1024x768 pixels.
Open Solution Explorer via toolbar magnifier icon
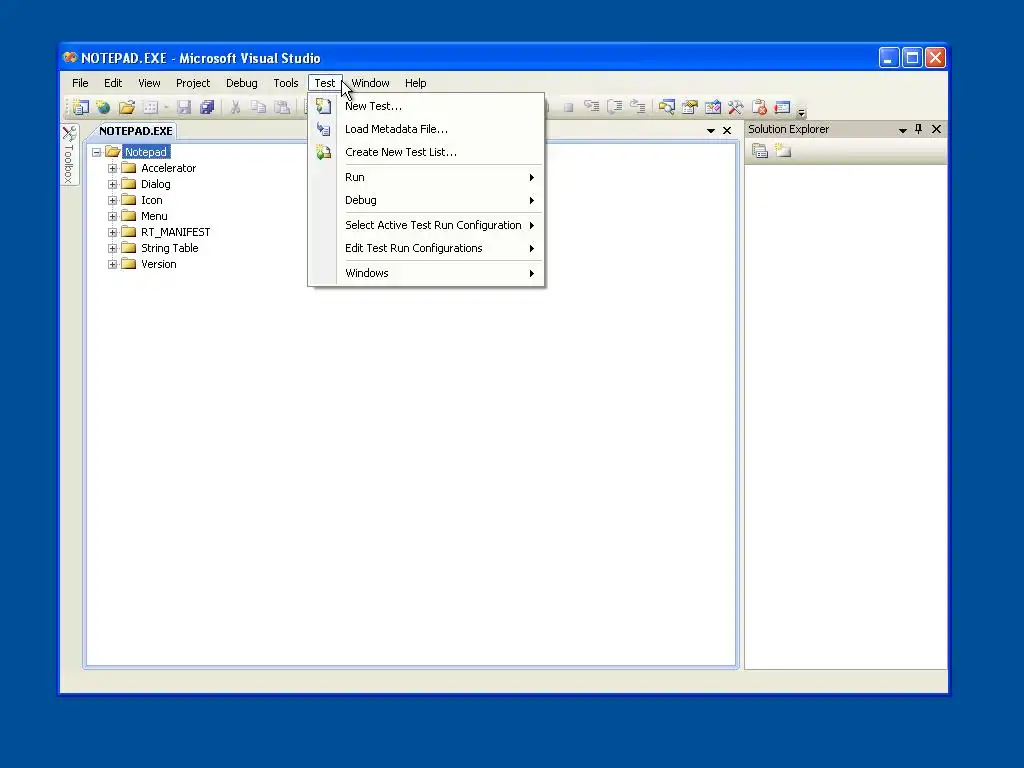[666, 107]
